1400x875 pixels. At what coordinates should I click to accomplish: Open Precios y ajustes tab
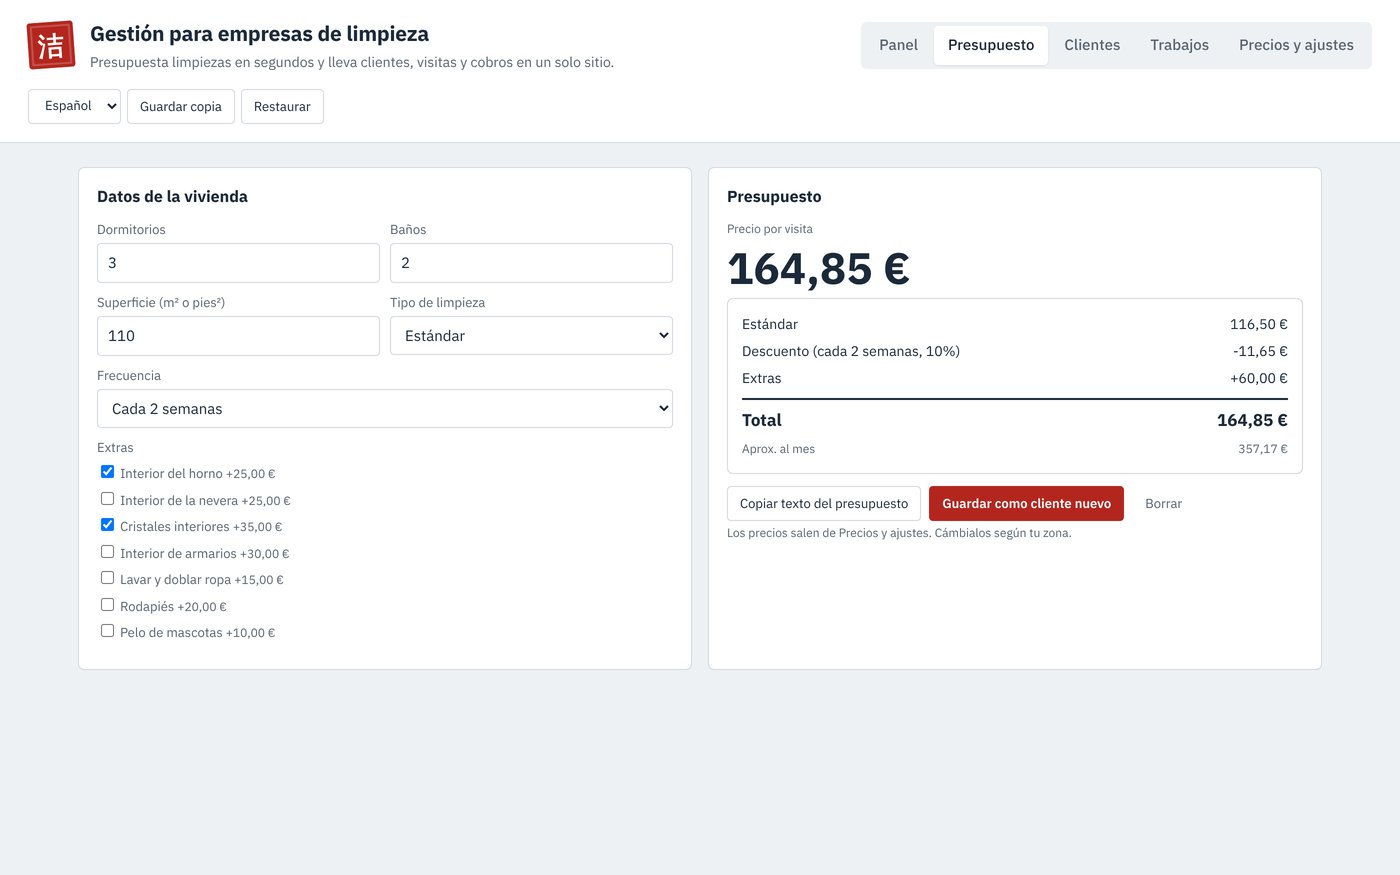pyautogui.click(x=1296, y=45)
